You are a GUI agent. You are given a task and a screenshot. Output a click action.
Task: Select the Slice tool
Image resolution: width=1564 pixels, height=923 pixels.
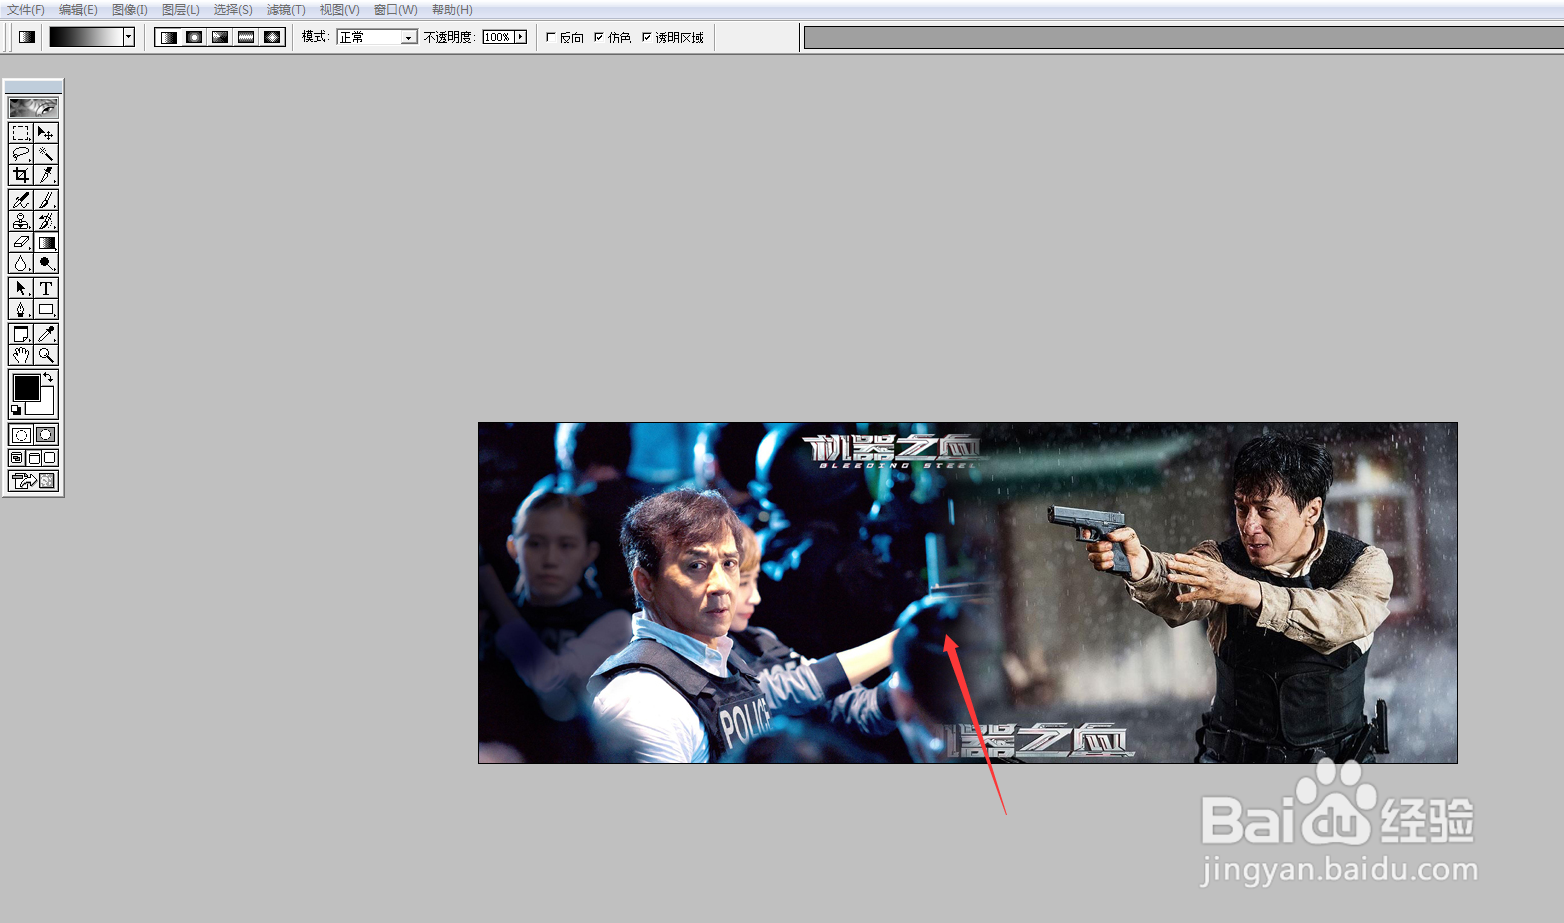pyautogui.click(x=46, y=175)
